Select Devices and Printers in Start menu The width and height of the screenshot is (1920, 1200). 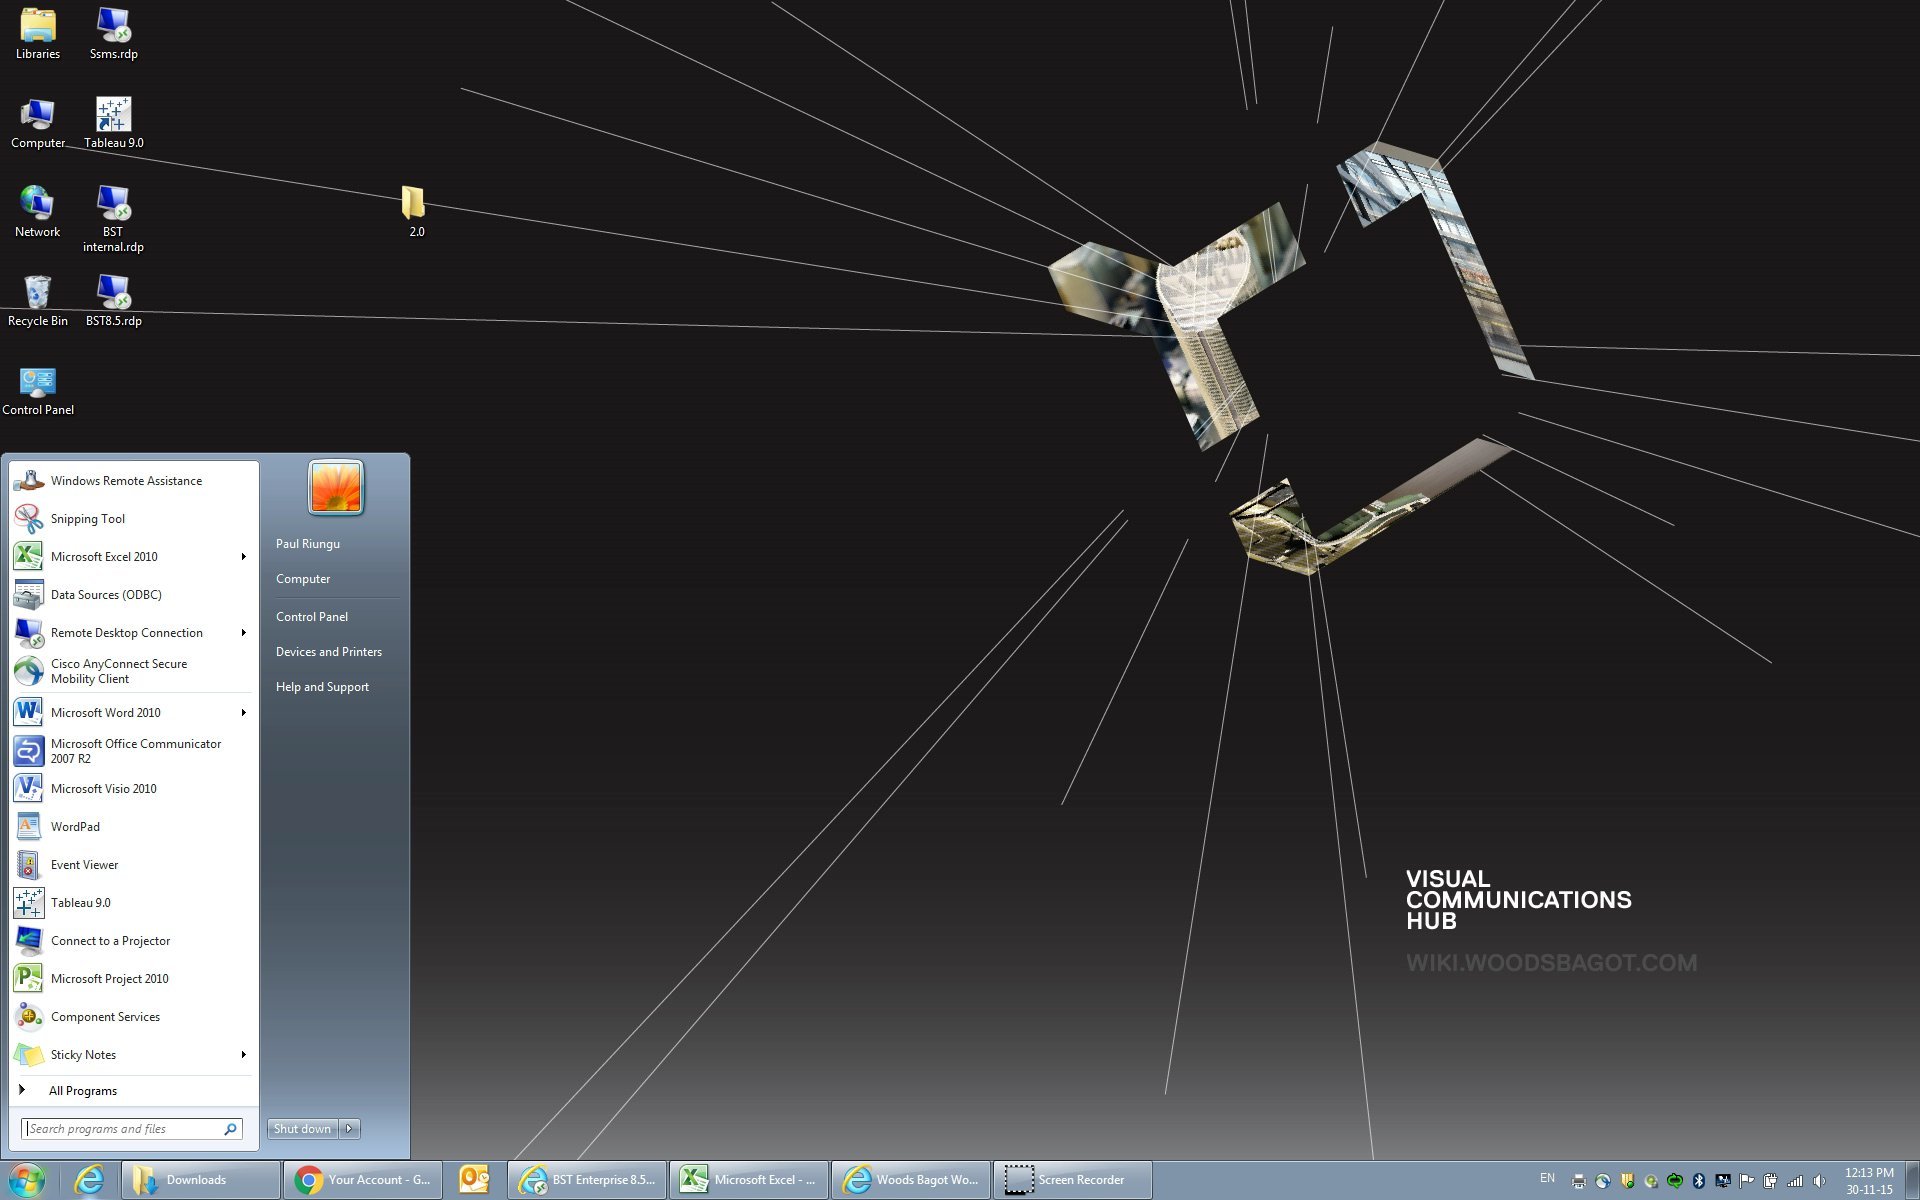click(328, 652)
